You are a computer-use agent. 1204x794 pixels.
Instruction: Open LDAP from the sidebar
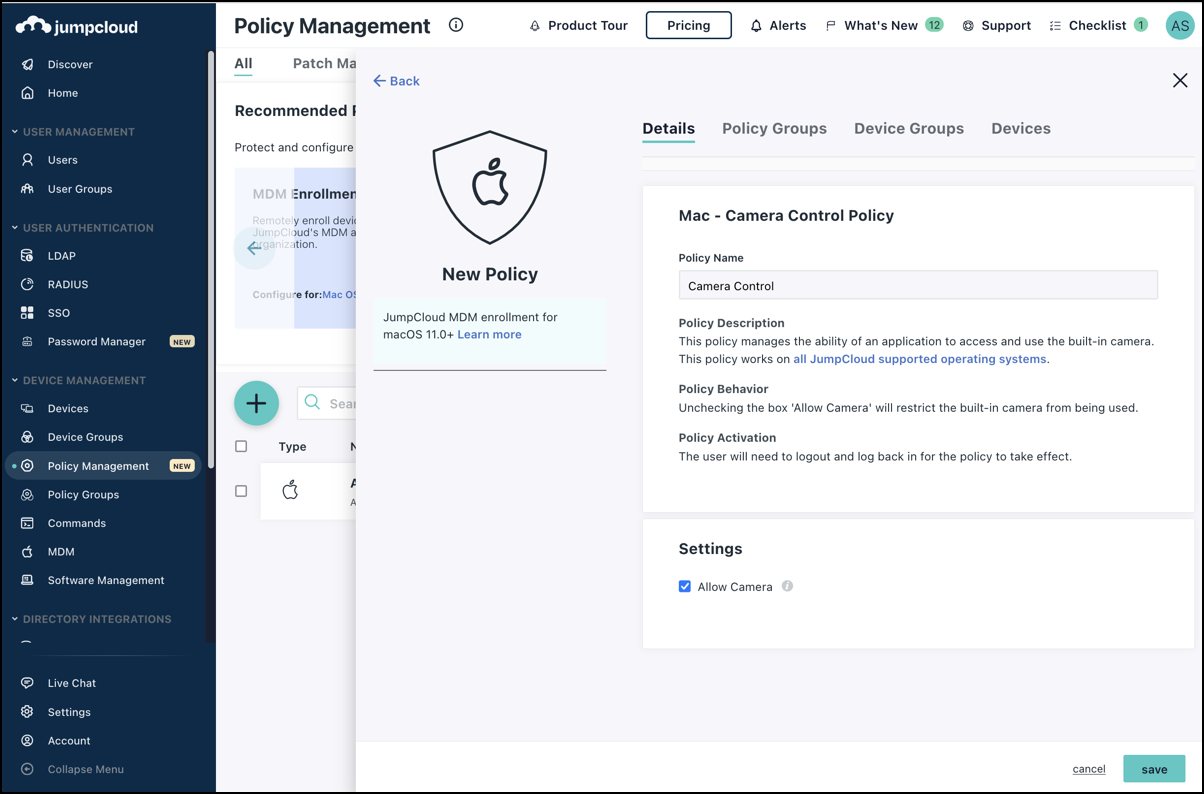coord(61,256)
